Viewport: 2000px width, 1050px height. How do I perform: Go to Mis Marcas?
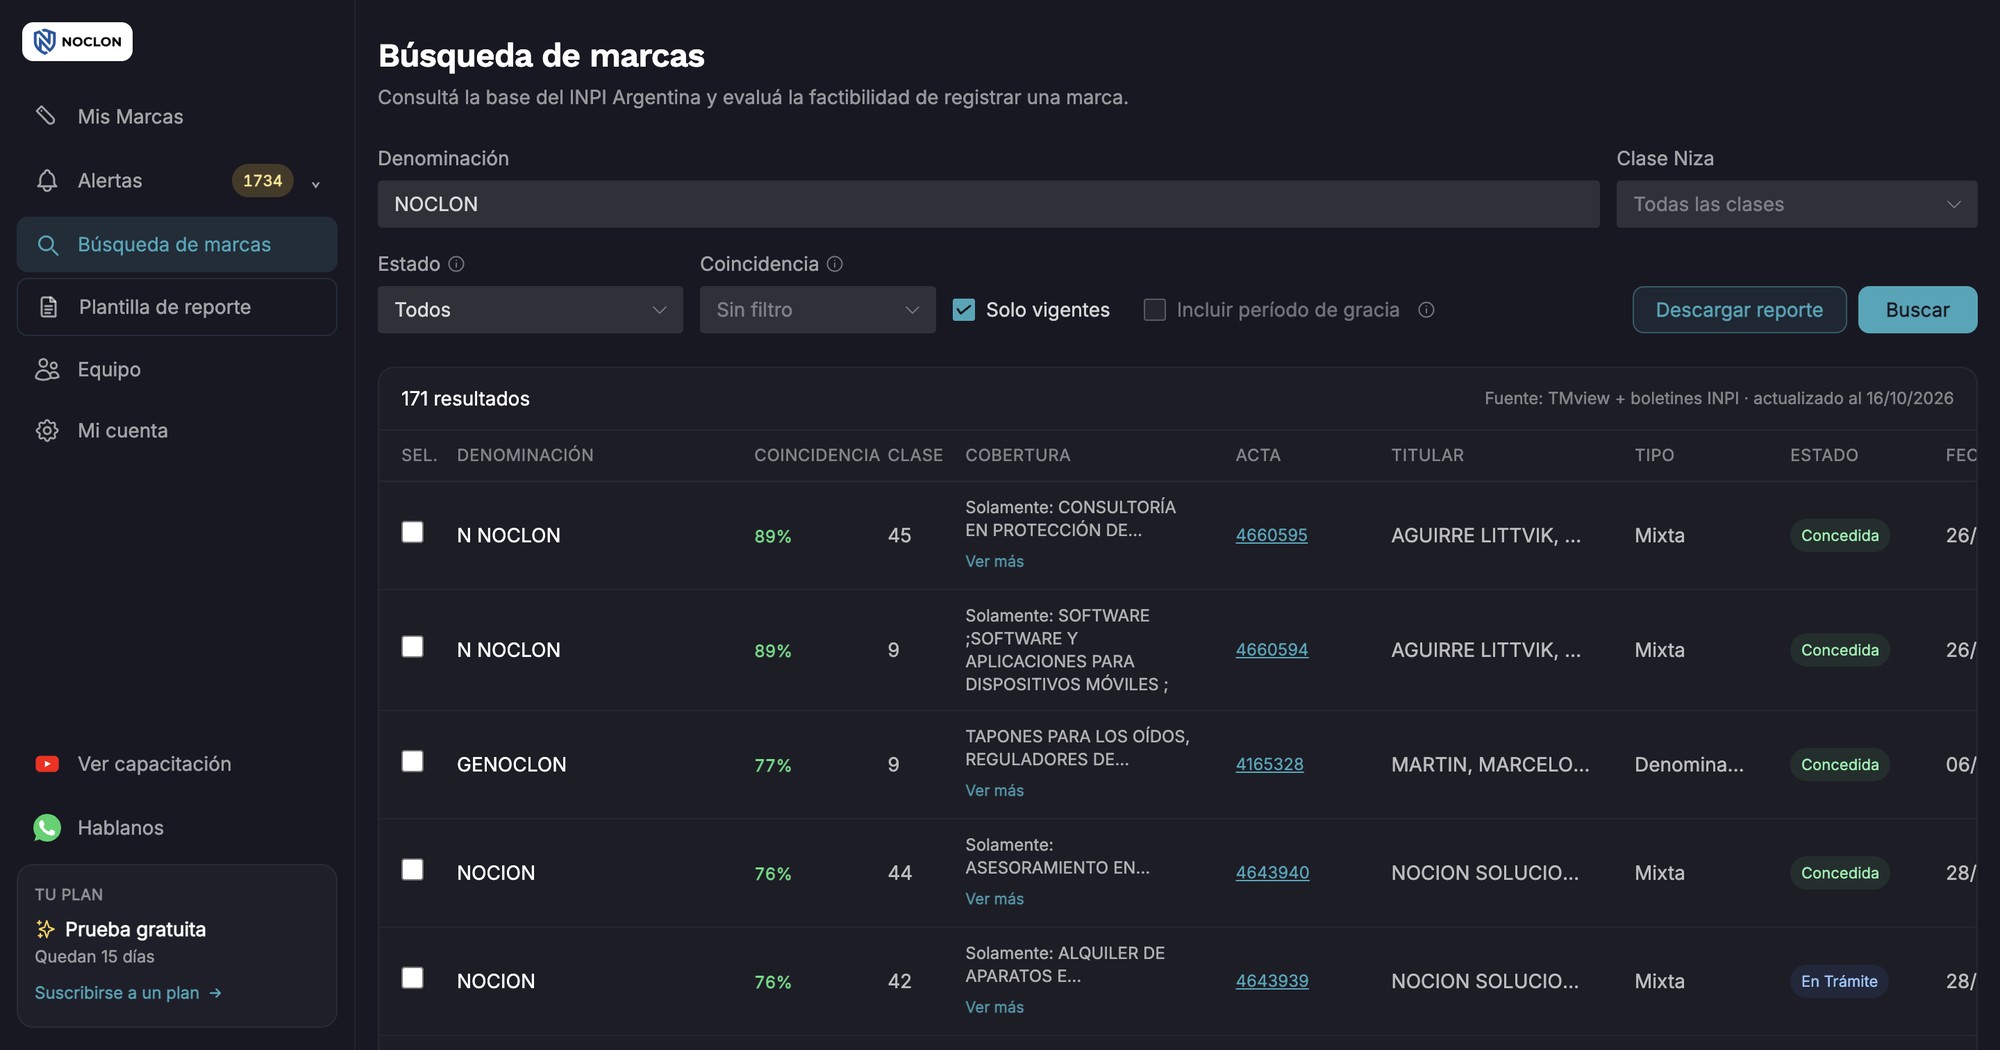177,117
